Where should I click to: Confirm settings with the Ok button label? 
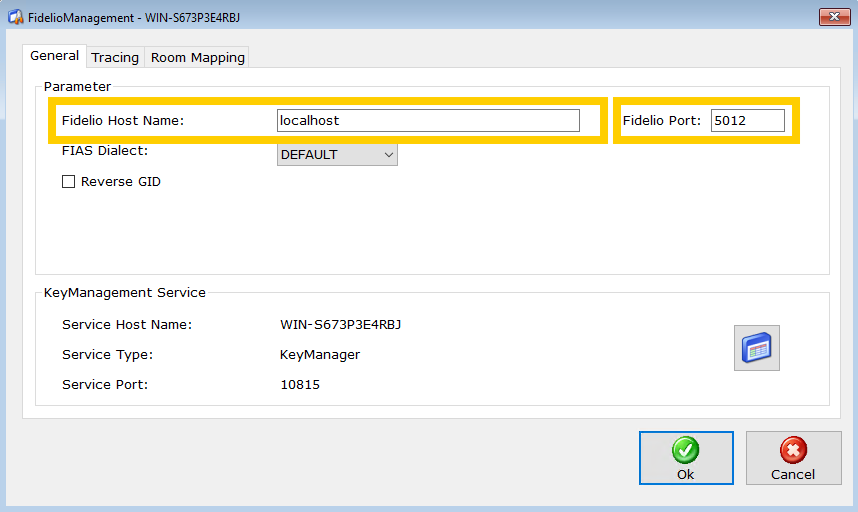point(685,474)
